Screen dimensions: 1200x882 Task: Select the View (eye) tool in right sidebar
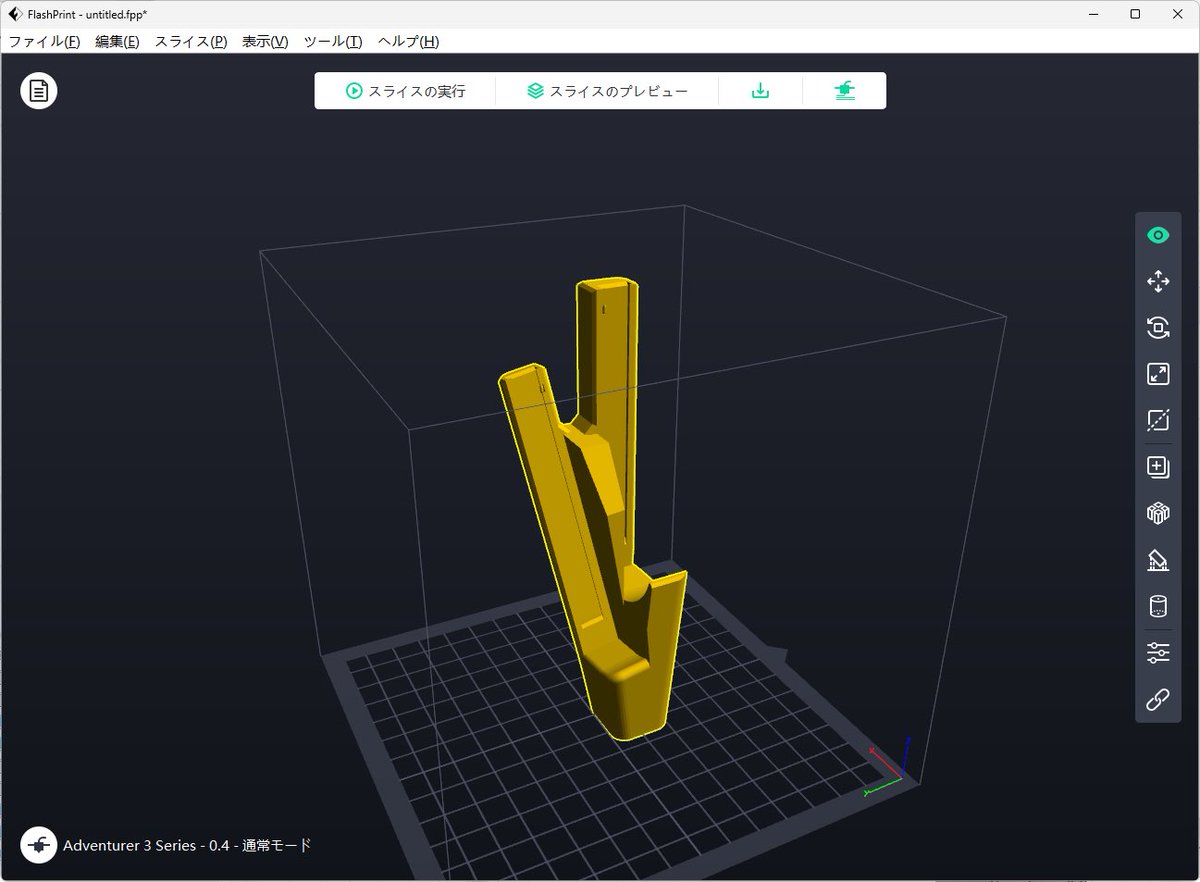(x=1158, y=235)
